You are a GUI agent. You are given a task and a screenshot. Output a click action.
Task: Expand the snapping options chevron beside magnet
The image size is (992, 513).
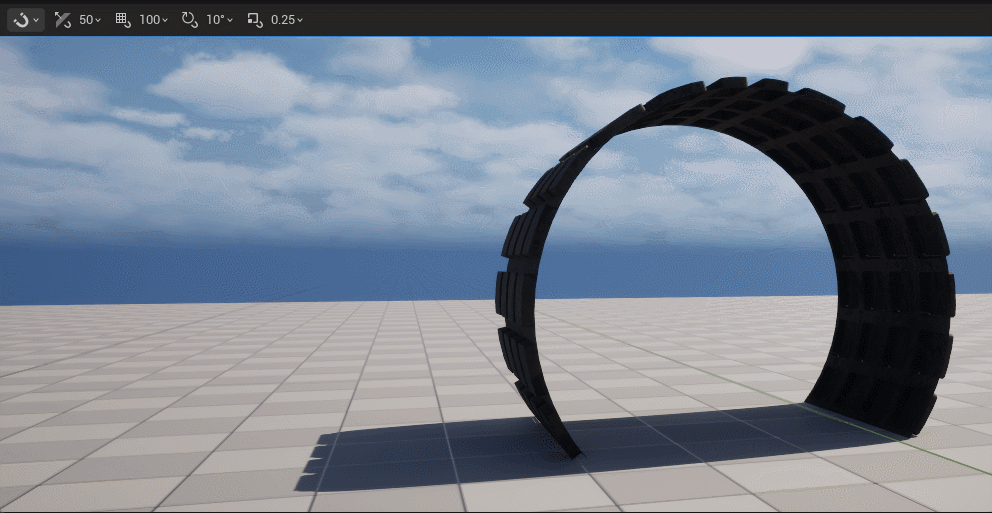coord(36,20)
